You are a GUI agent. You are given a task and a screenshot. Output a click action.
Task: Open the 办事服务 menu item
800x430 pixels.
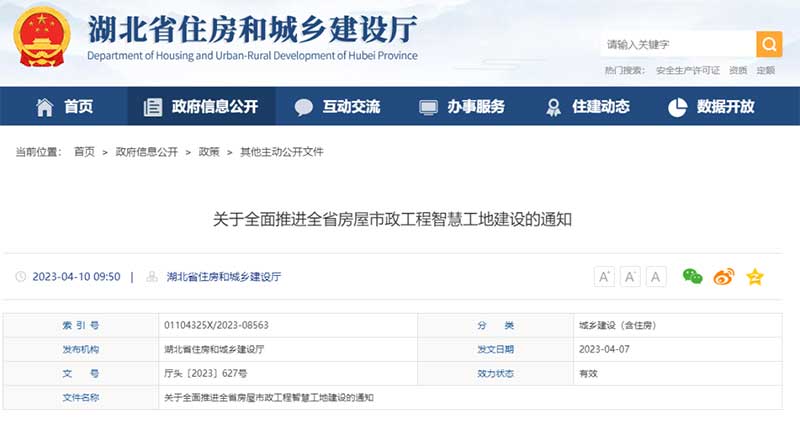click(462, 107)
